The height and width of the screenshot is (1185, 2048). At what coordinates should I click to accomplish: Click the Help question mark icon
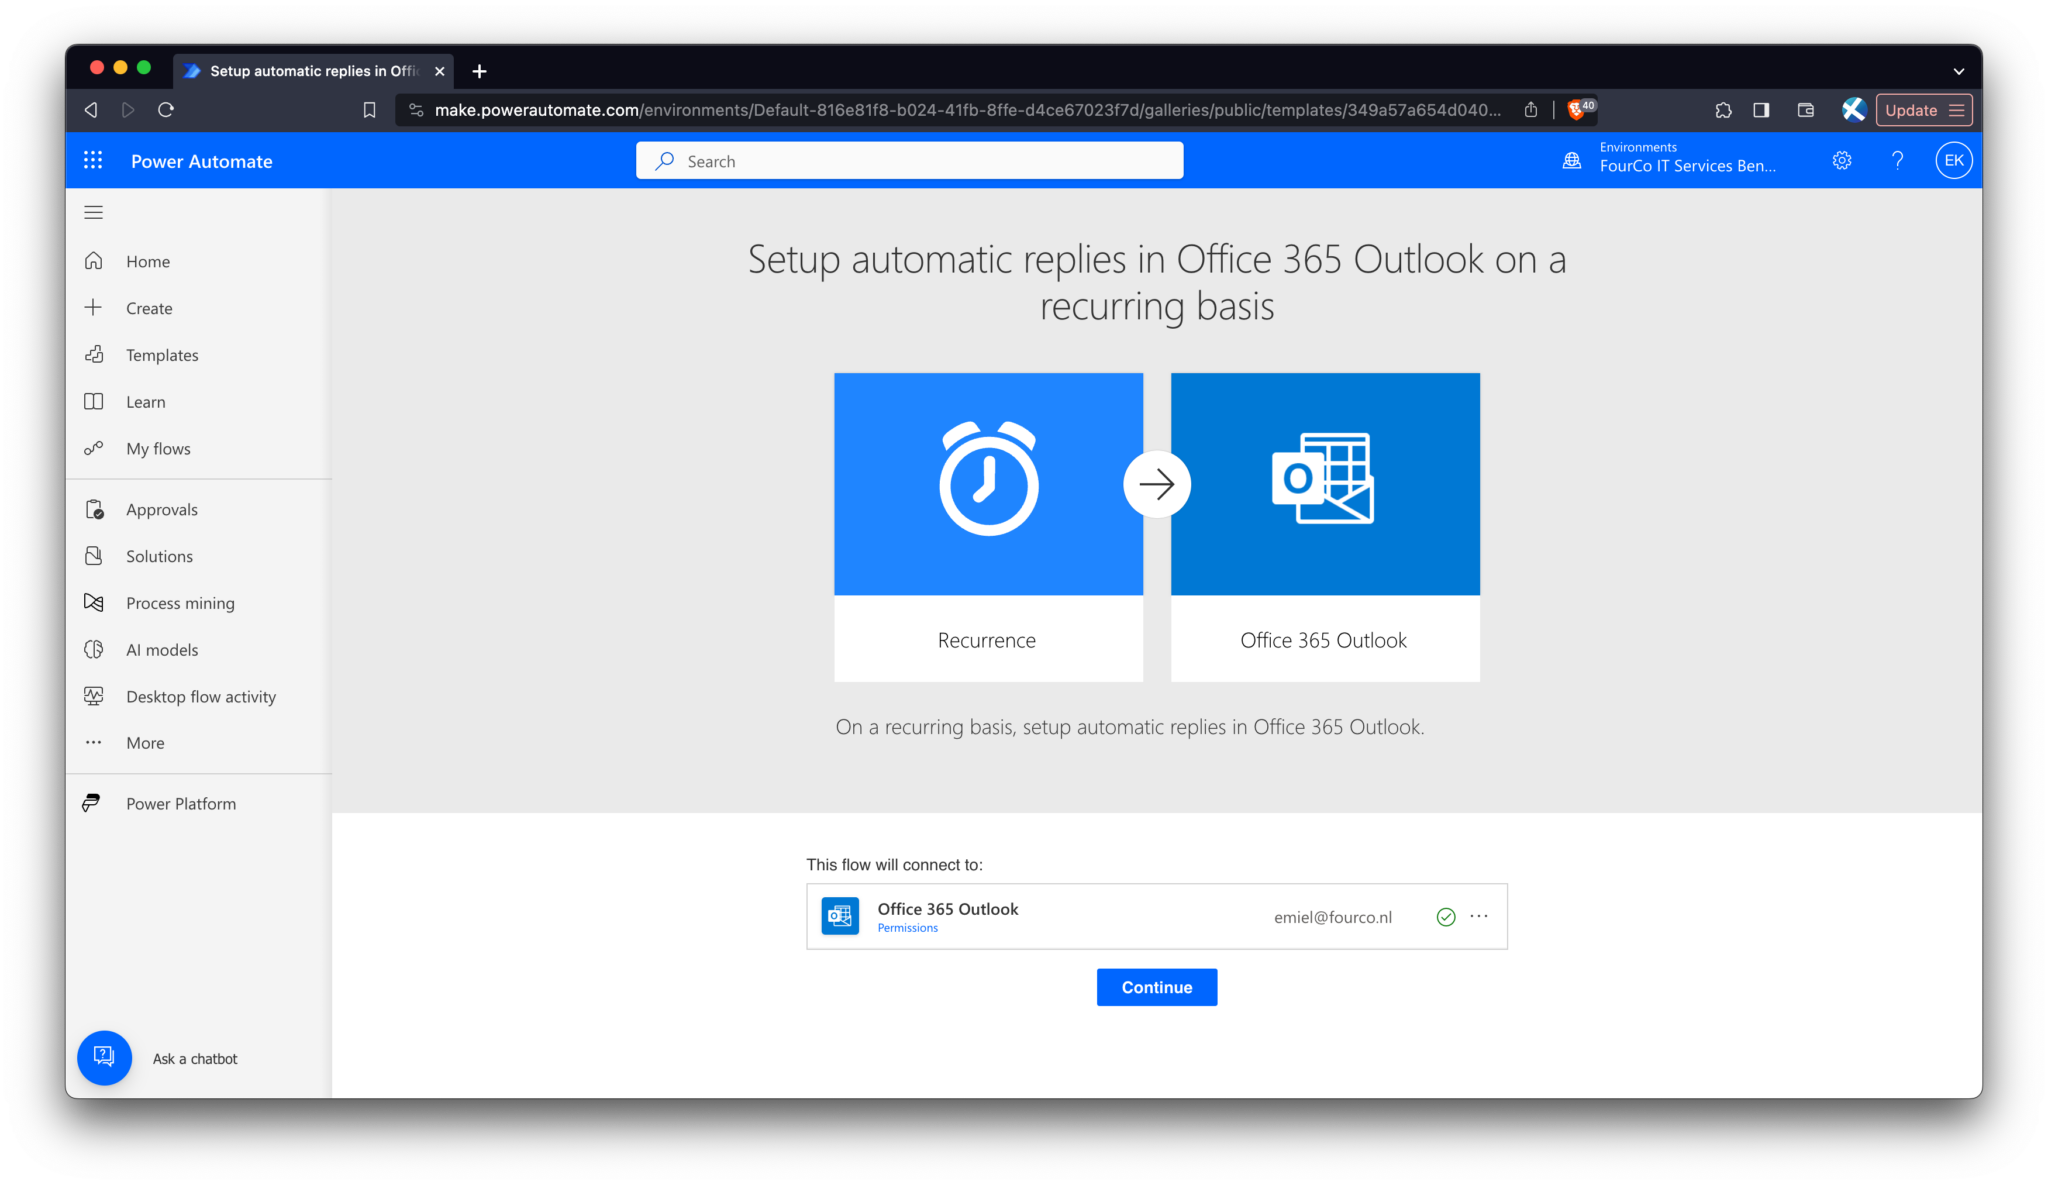tap(1898, 160)
